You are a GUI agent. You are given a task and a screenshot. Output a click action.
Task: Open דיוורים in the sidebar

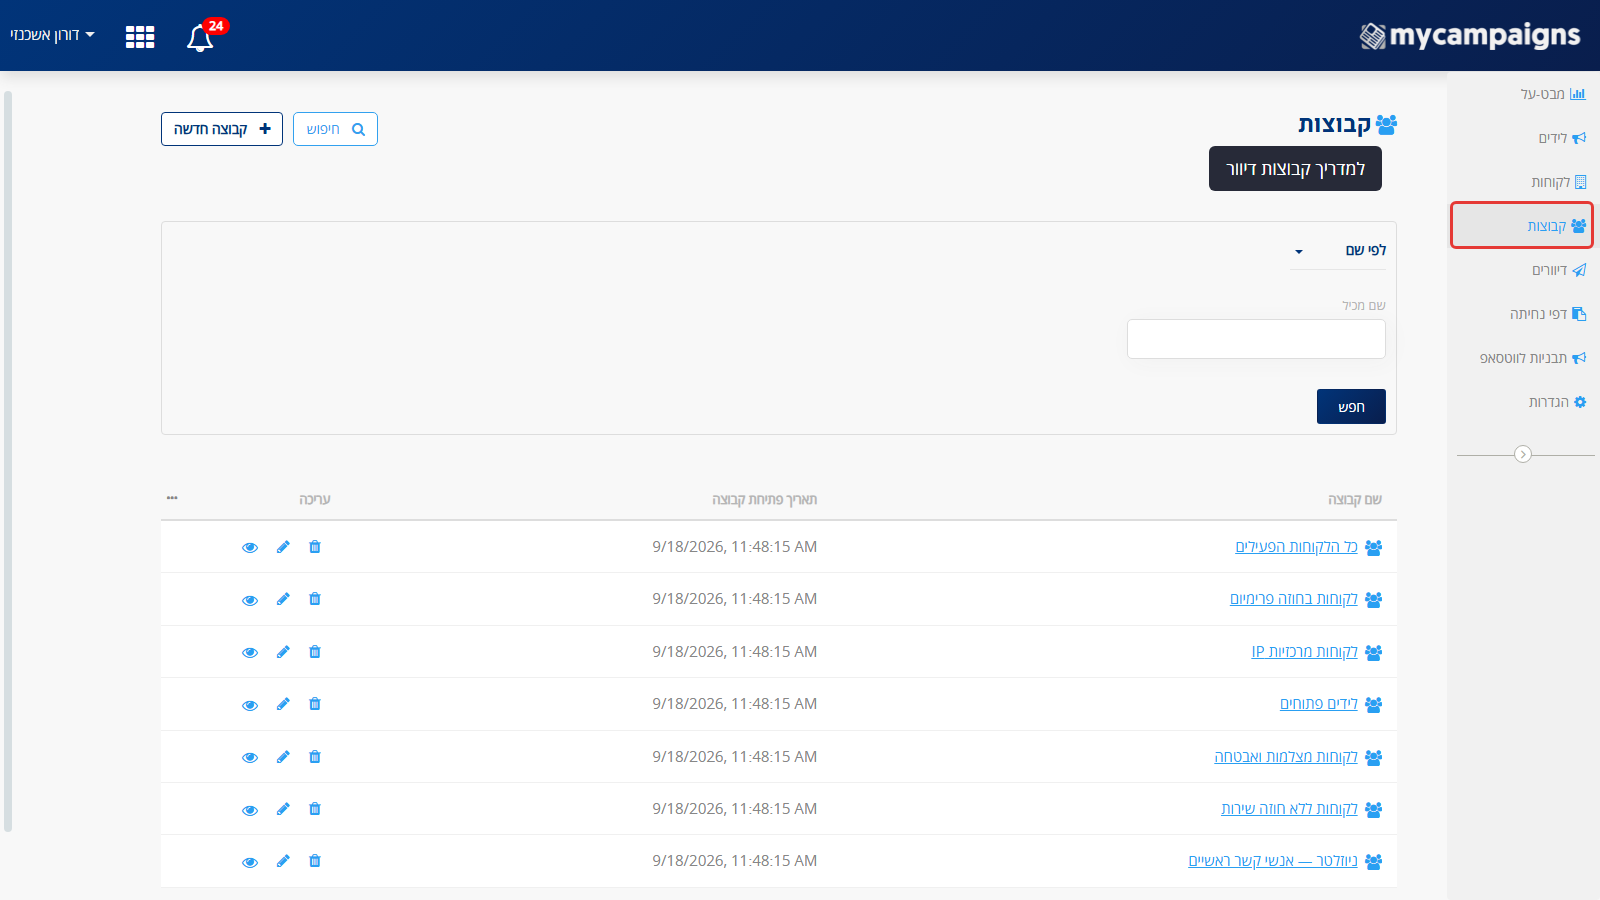click(x=1558, y=270)
